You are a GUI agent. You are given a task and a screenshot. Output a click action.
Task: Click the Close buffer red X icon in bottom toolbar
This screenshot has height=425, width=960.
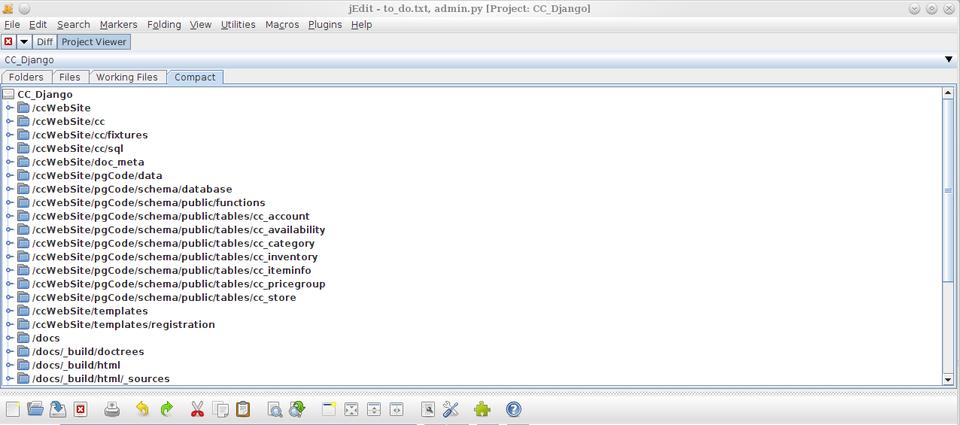point(81,409)
